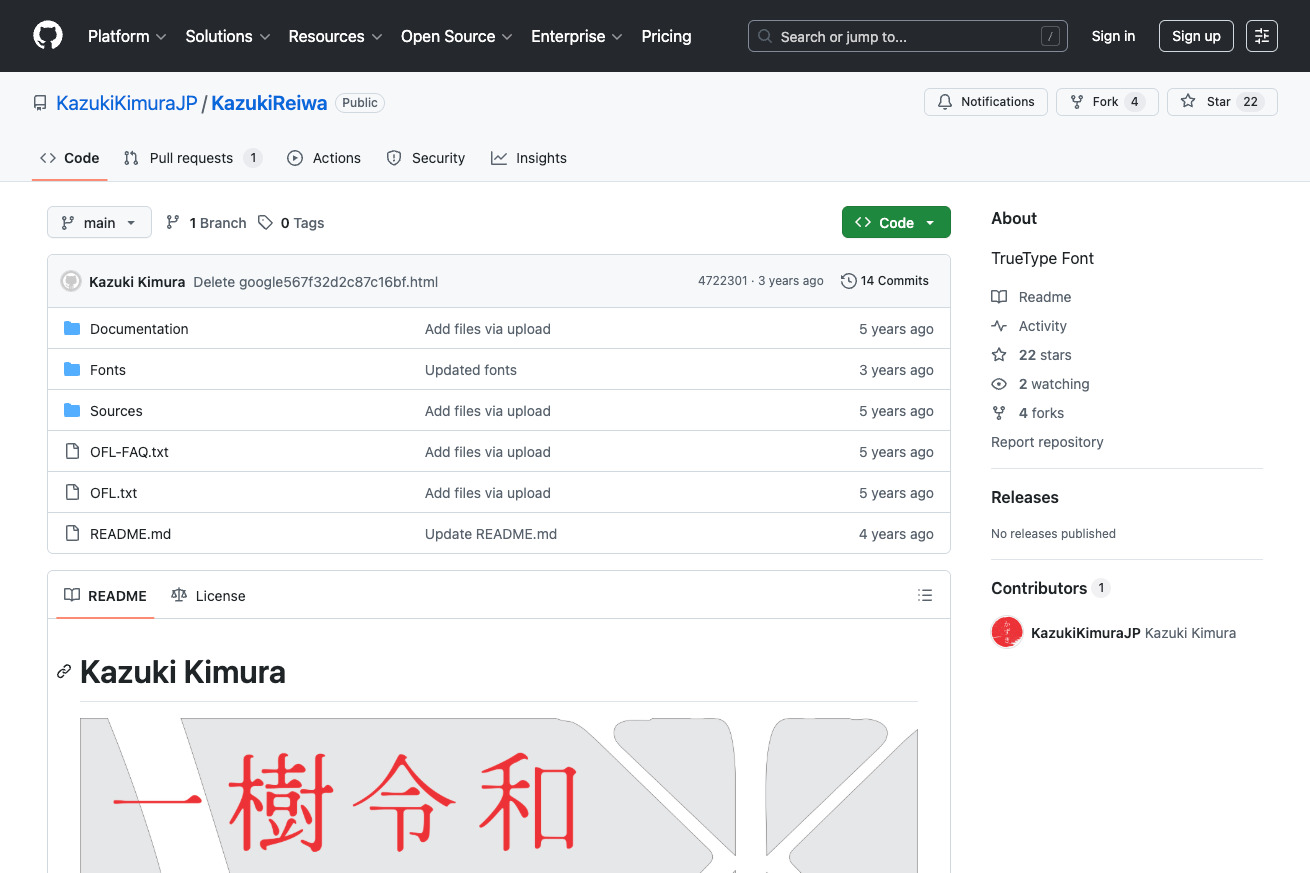This screenshot has height=873, width=1310.
Task: Open the green Code dropdown
Action: (895, 223)
